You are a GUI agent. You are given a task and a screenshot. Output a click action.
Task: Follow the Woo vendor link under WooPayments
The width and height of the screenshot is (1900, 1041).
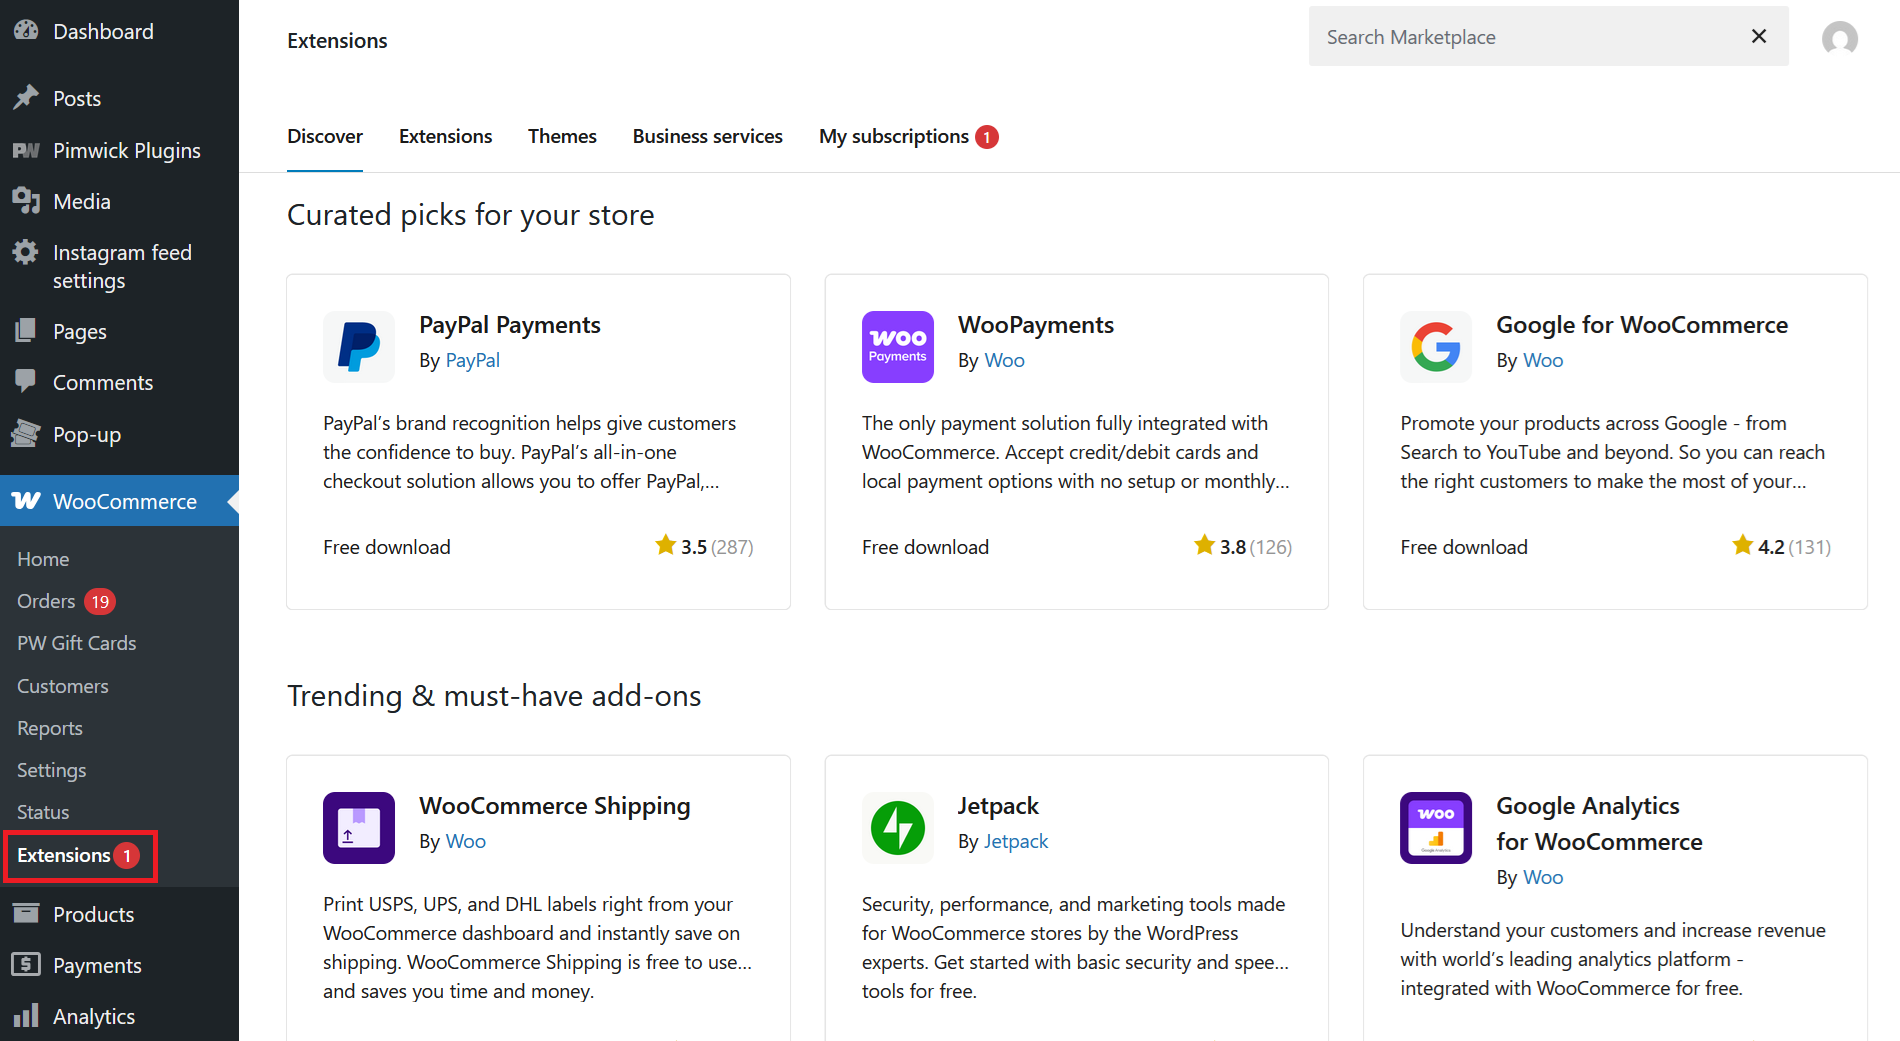coord(1004,360)
